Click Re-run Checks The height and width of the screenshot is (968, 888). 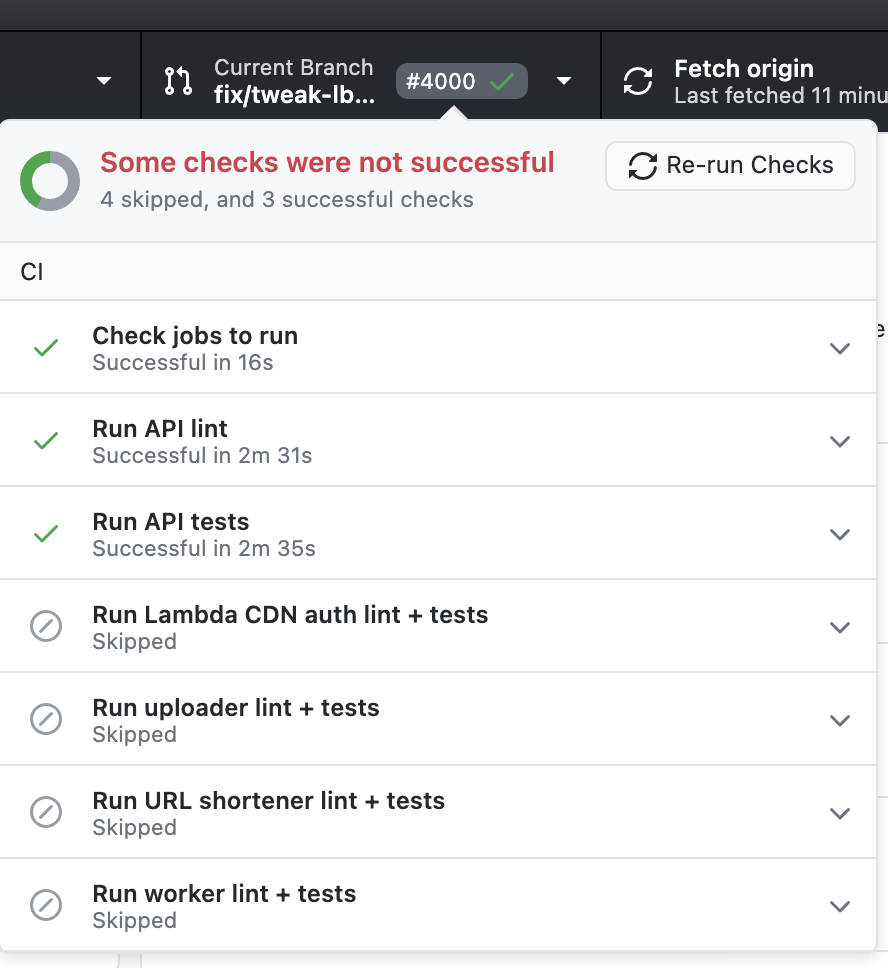(730, 166)
